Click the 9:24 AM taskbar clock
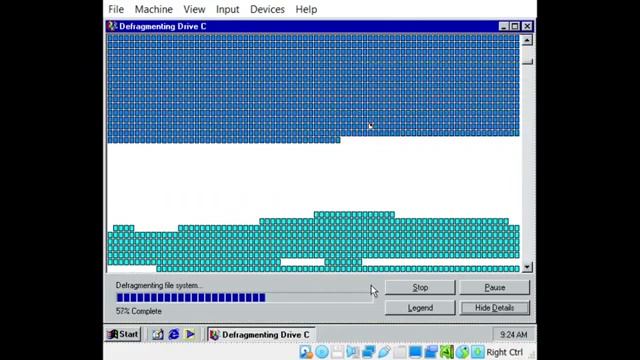This screenshot has width=640, height=360. tap(513, 335)
